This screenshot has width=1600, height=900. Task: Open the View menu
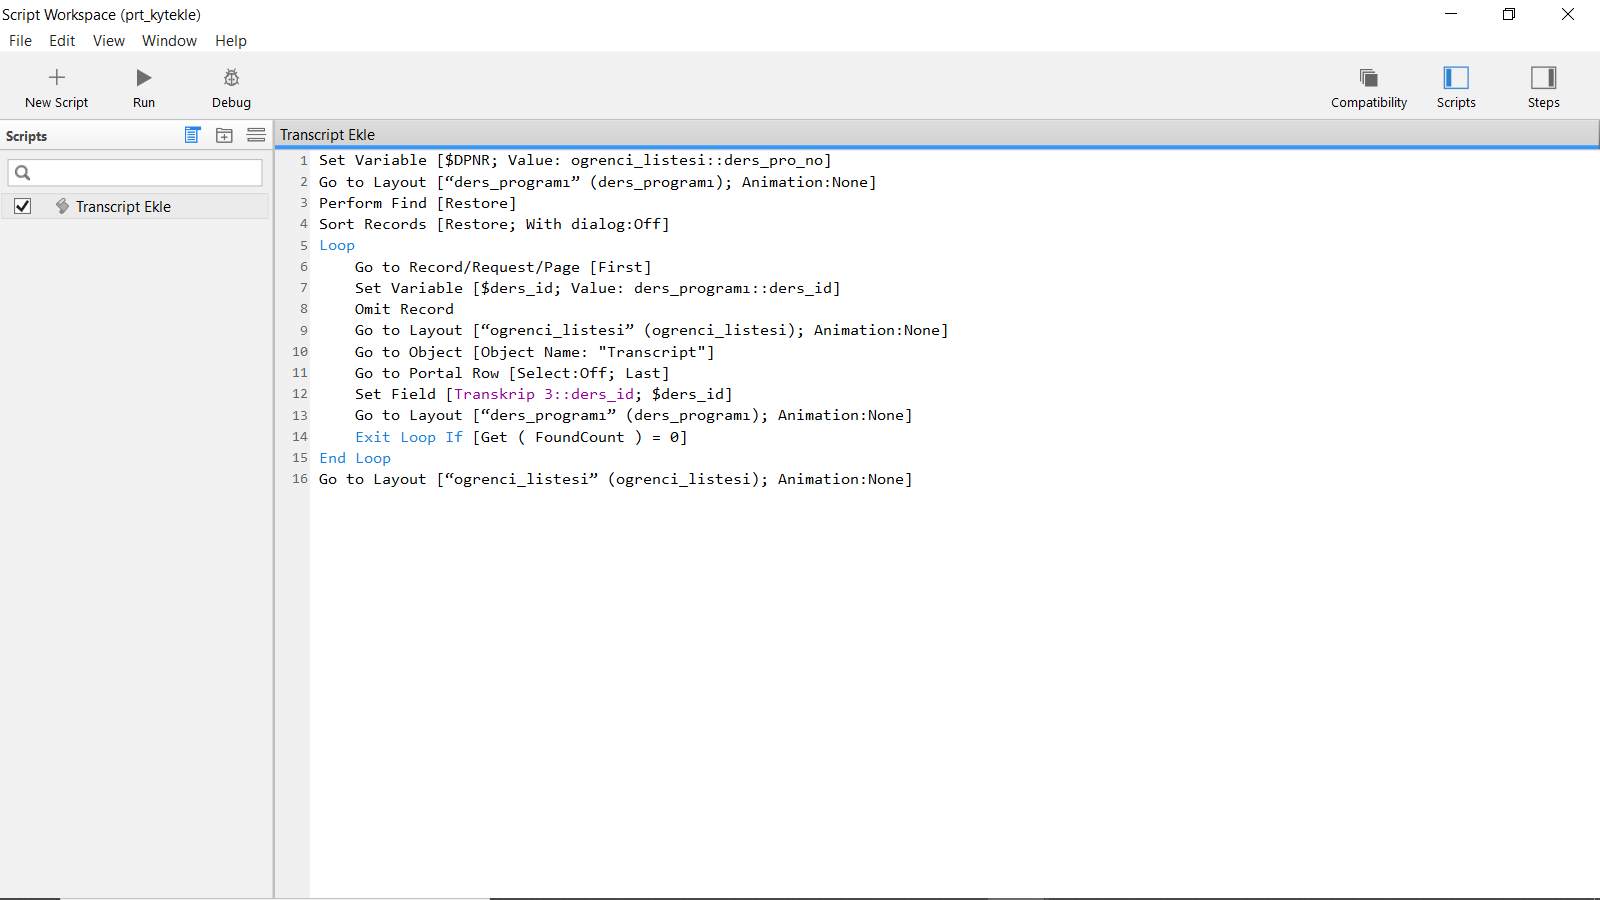(x=109, y=41)
